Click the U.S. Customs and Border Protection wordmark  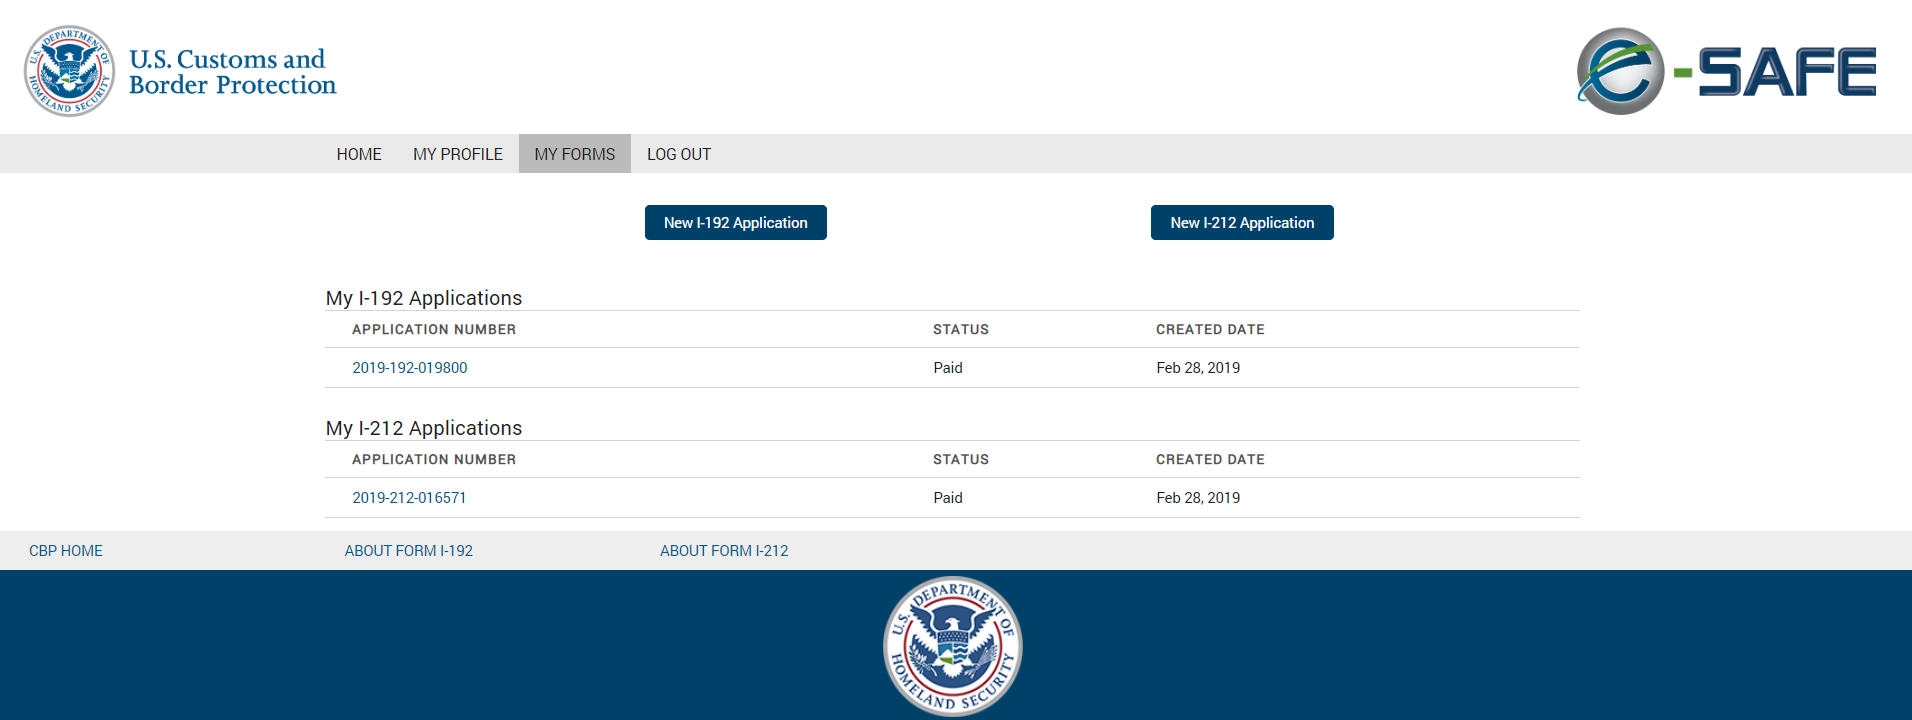pyautogui.click(x=232, y=72)
